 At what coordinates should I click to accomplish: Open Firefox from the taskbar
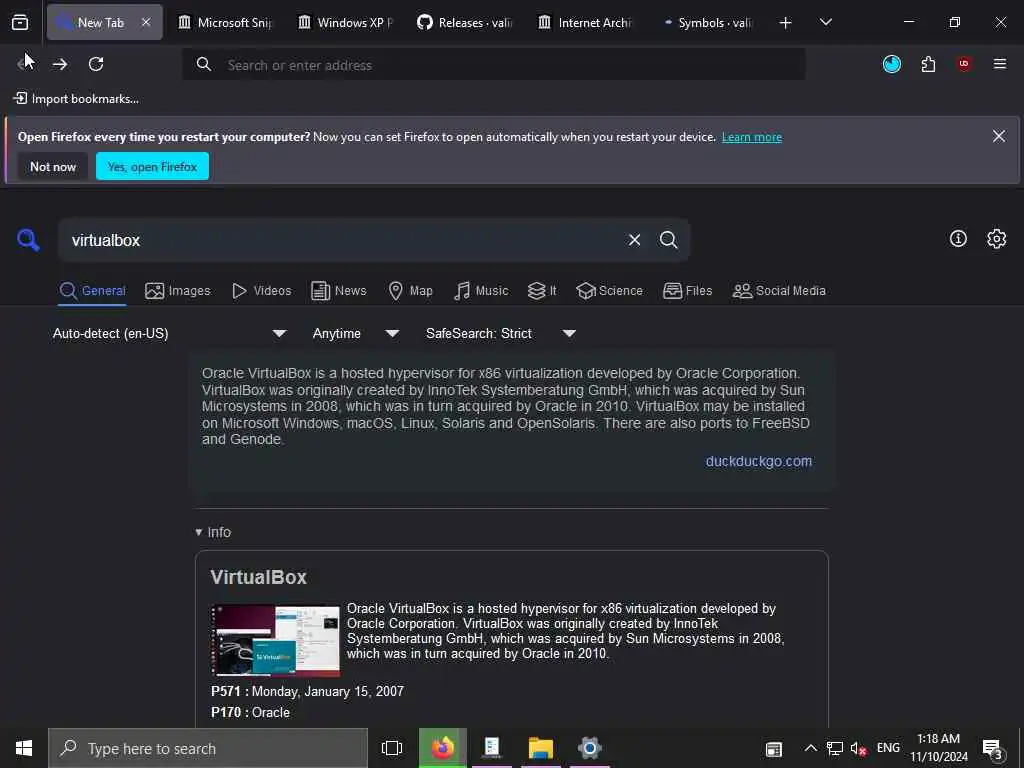point(443,748)
